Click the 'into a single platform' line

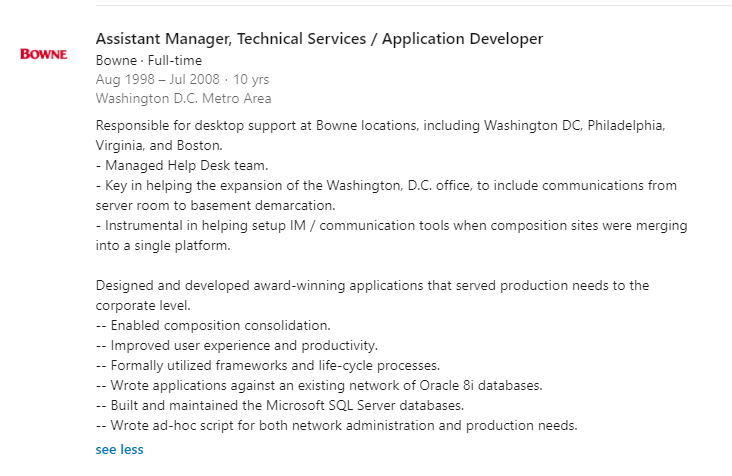[x=163, y=245]
